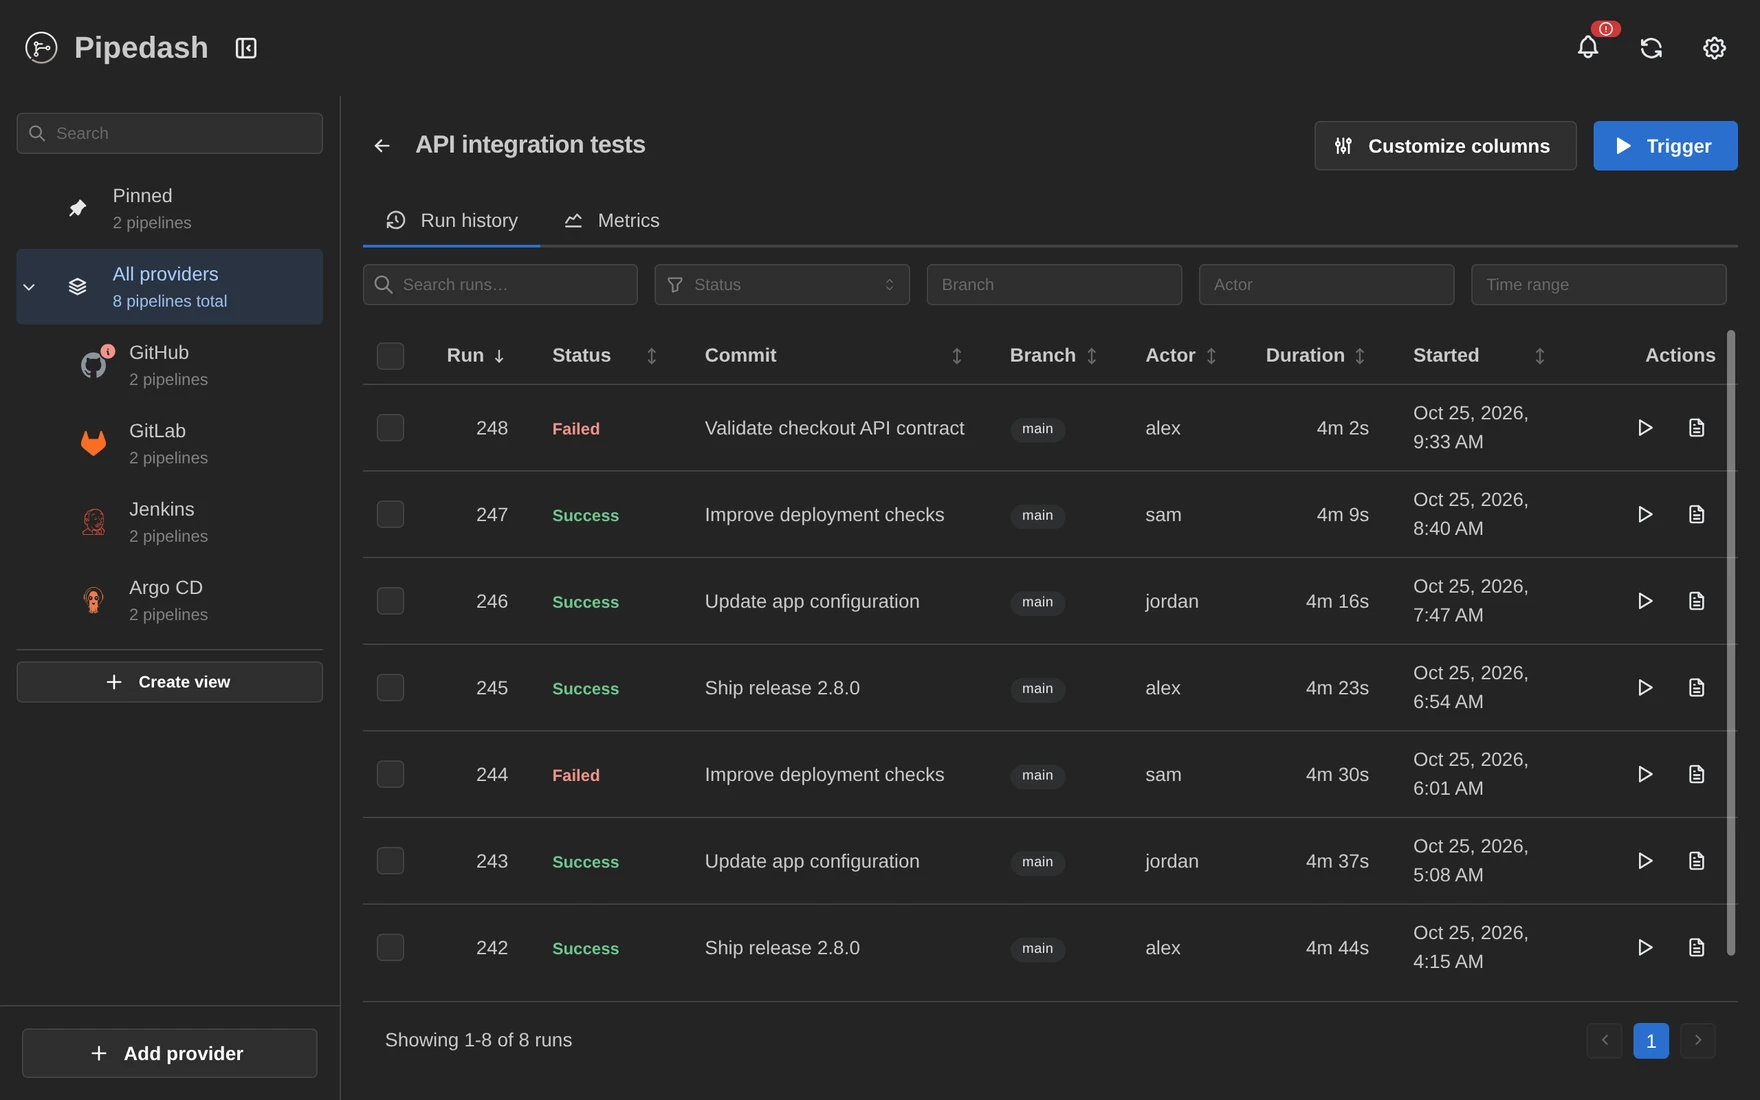The height and width of the screenshot is (1100, 1760).
Task: Rerun run 246 with play icon
Action: pyautogui.click(x=1645, y=601)
